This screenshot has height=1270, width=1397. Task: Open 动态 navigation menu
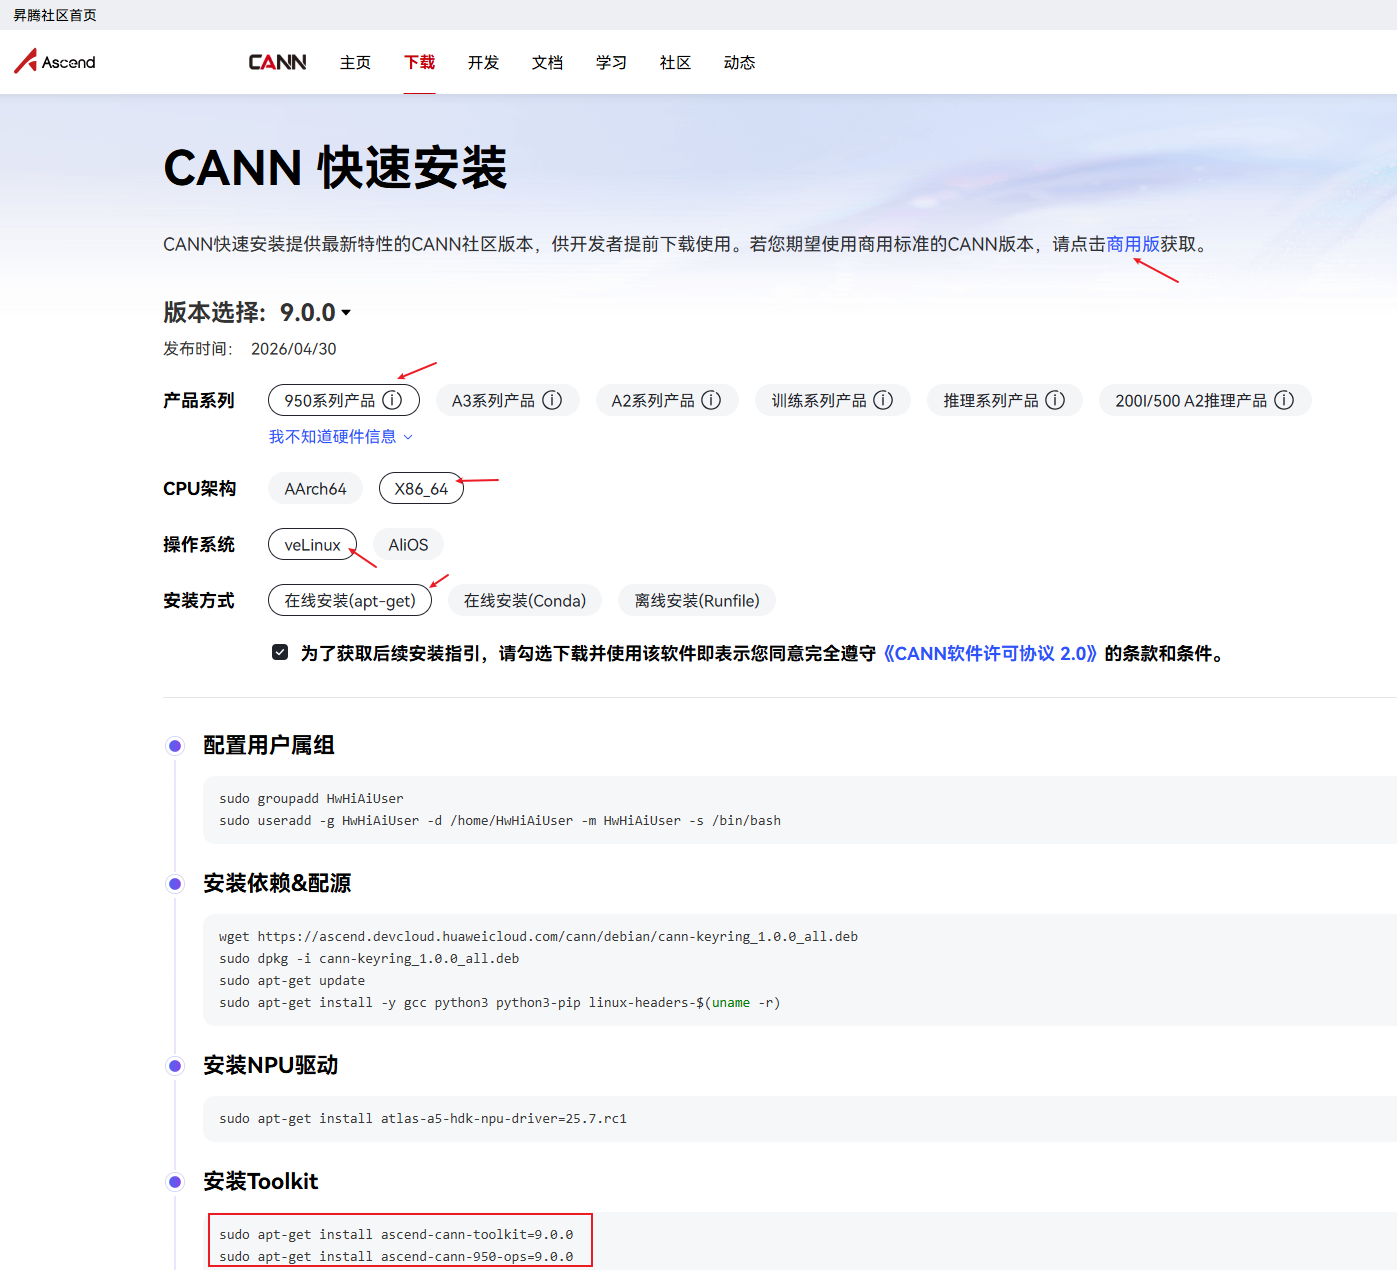point(739,62)
